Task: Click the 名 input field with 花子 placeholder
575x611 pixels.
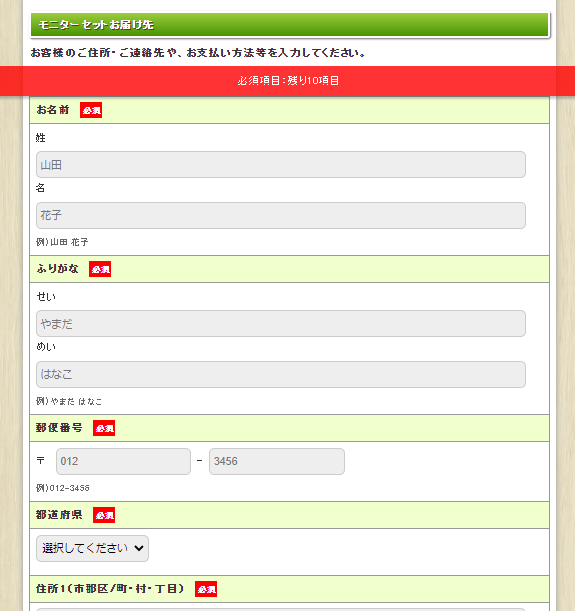Action: (280, 215)
